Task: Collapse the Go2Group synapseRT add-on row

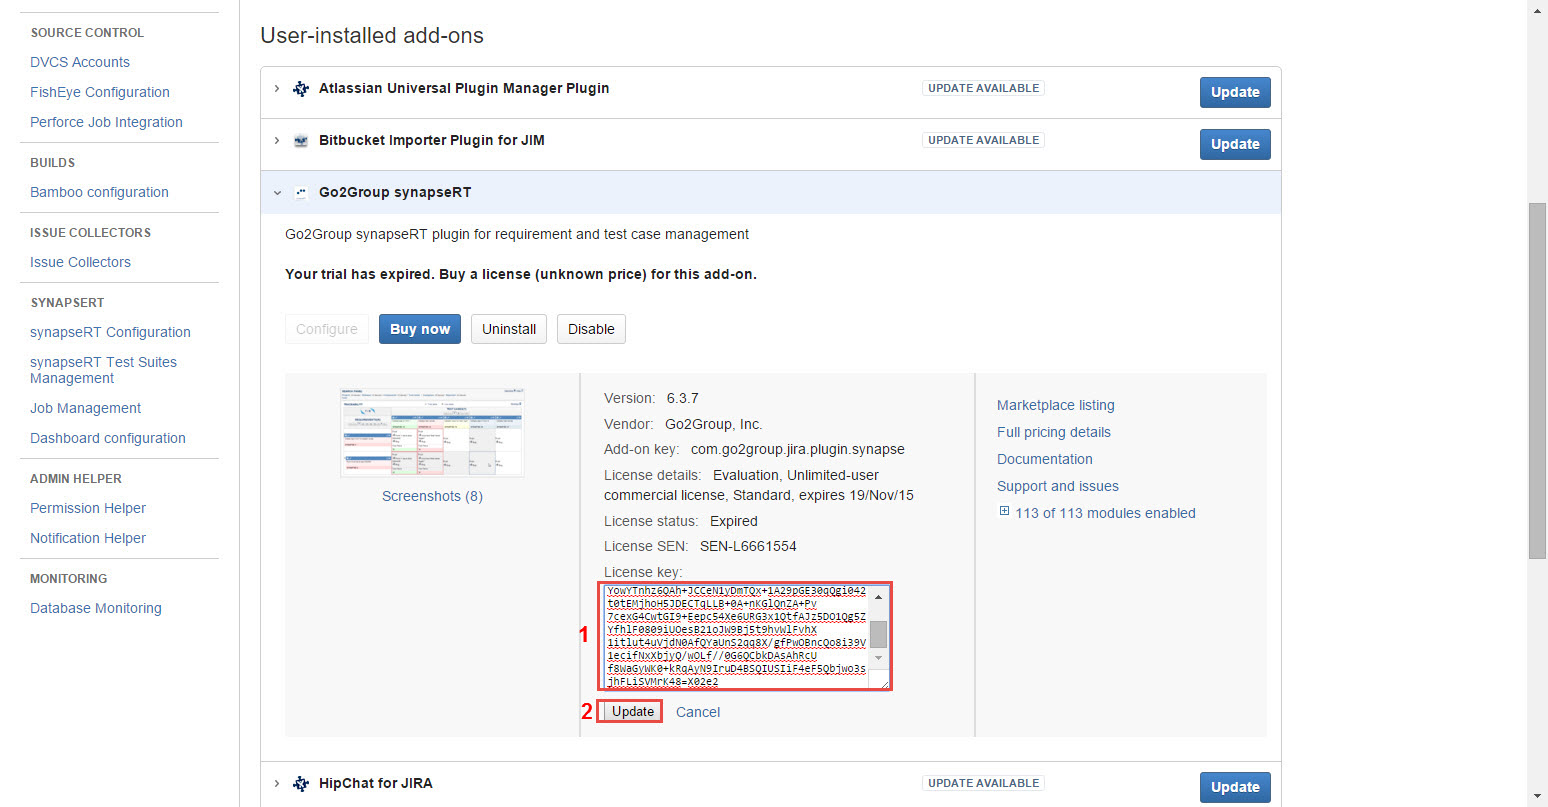Action: point(277,193)
